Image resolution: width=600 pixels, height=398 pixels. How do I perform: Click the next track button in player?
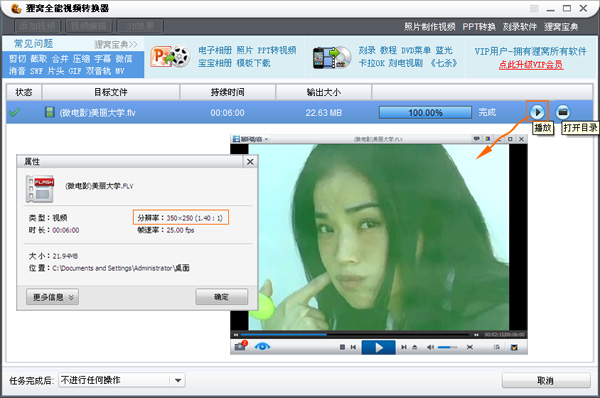click(404, 347)
